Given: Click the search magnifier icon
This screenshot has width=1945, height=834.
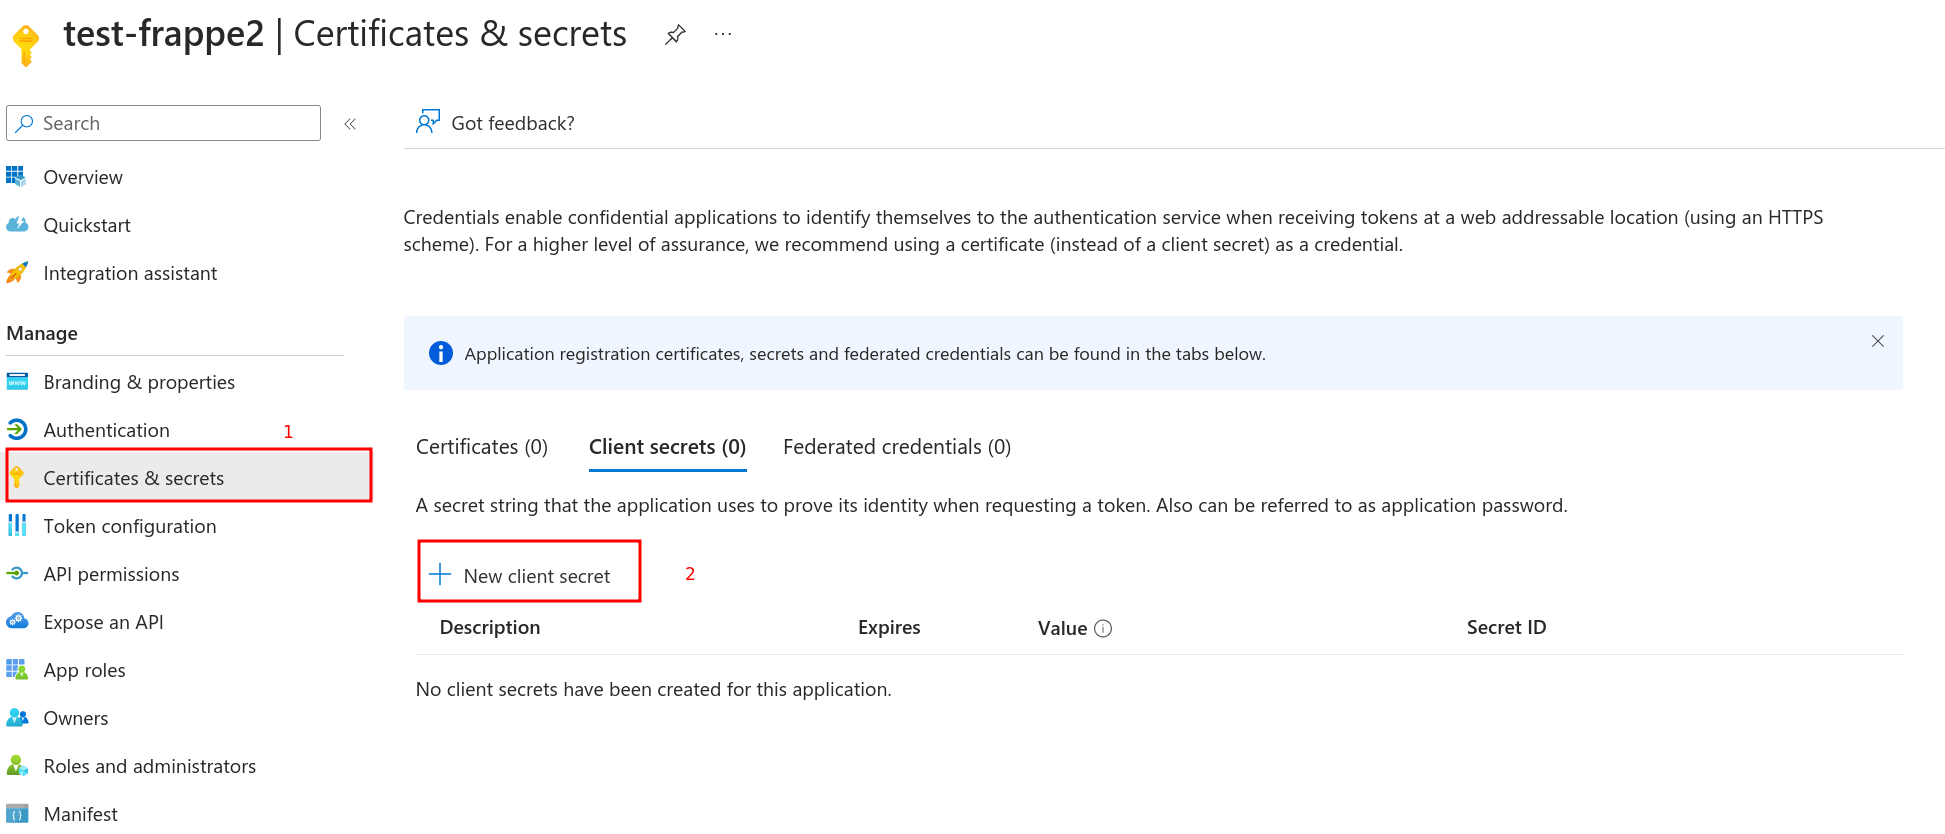Looking at the screenshot, I should [25, 123].
